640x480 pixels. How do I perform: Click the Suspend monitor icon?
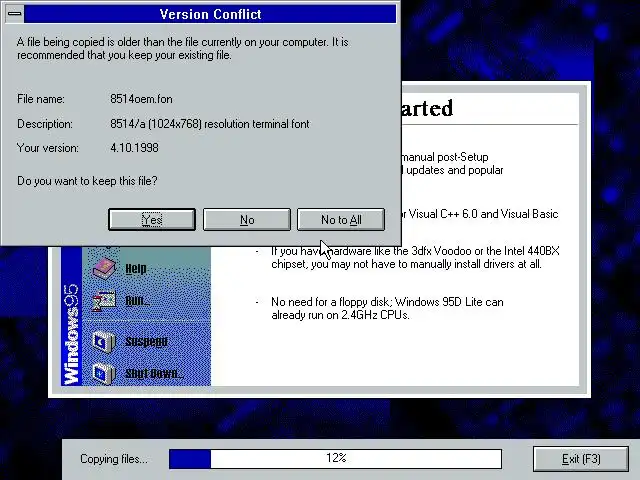click(x=104, y=341)
